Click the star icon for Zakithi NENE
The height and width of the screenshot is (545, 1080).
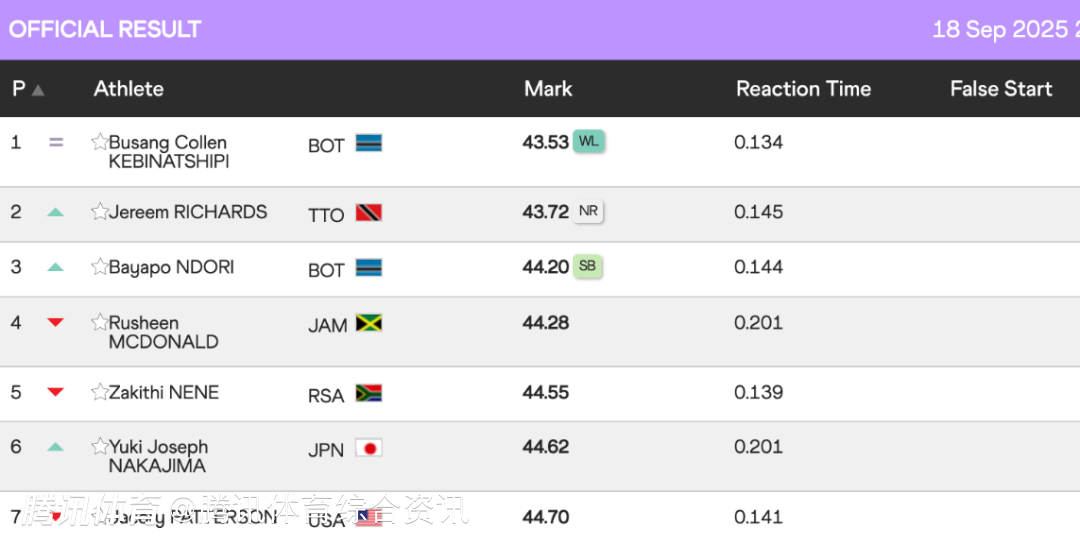(99, 392)
